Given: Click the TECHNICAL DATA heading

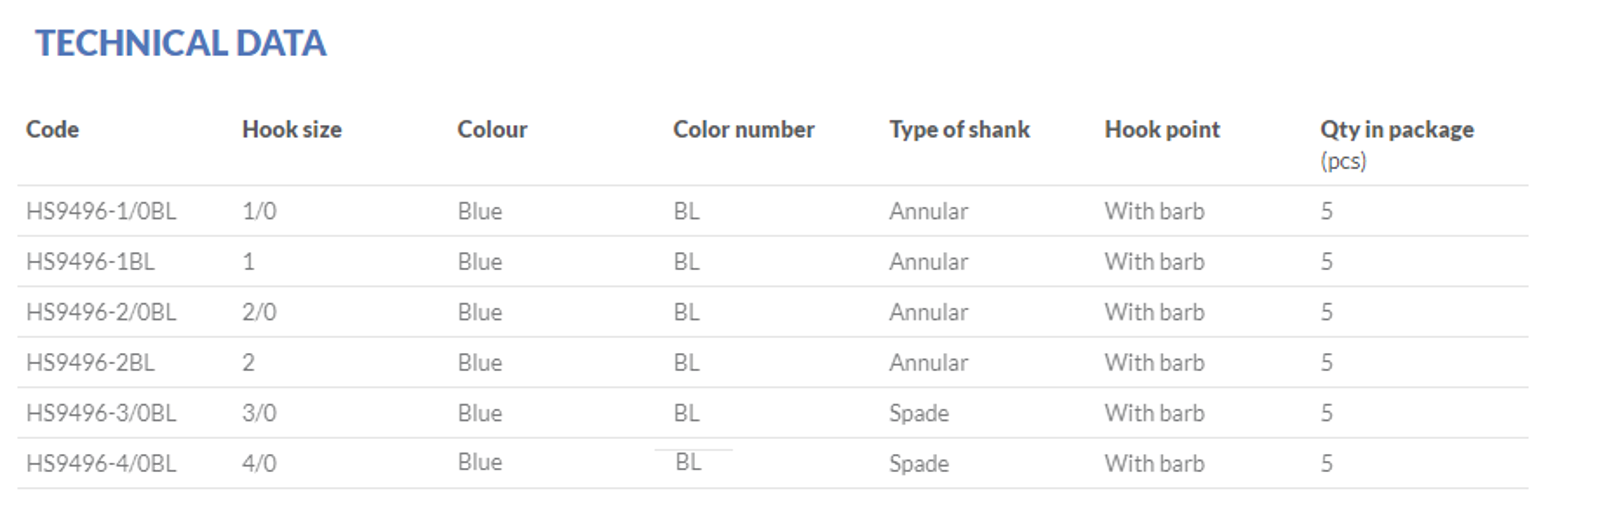Looking at the screenshot, I should click(x=181, y=43).
